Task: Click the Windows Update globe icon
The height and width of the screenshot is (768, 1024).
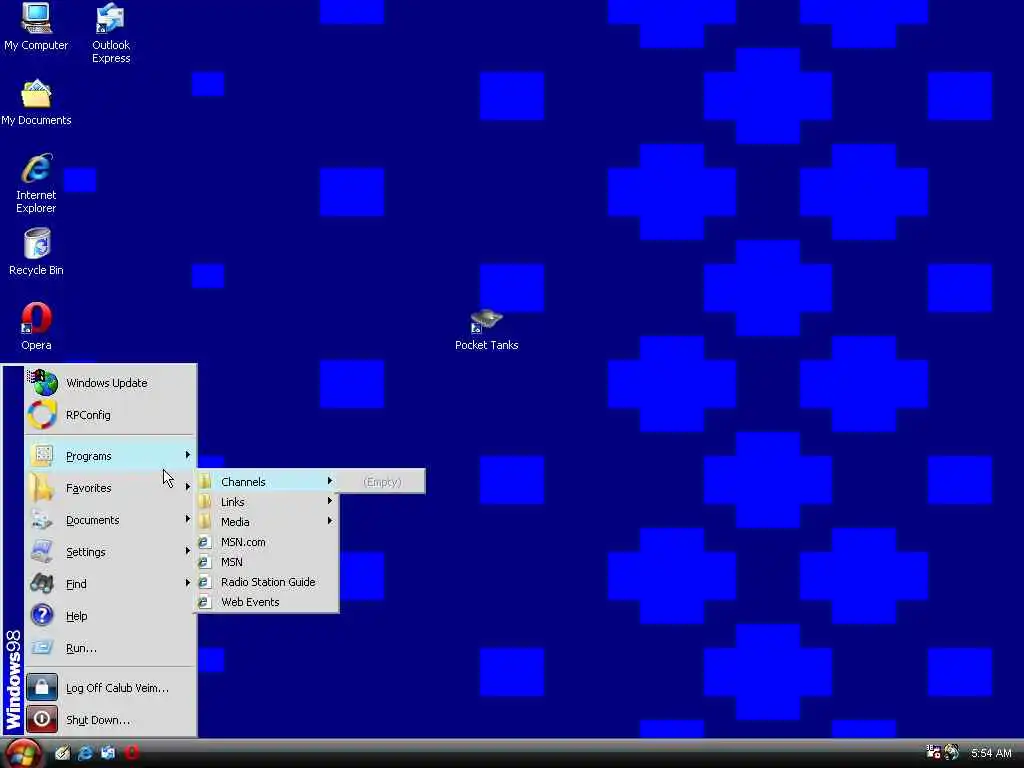Action: [x=42, y=383]
